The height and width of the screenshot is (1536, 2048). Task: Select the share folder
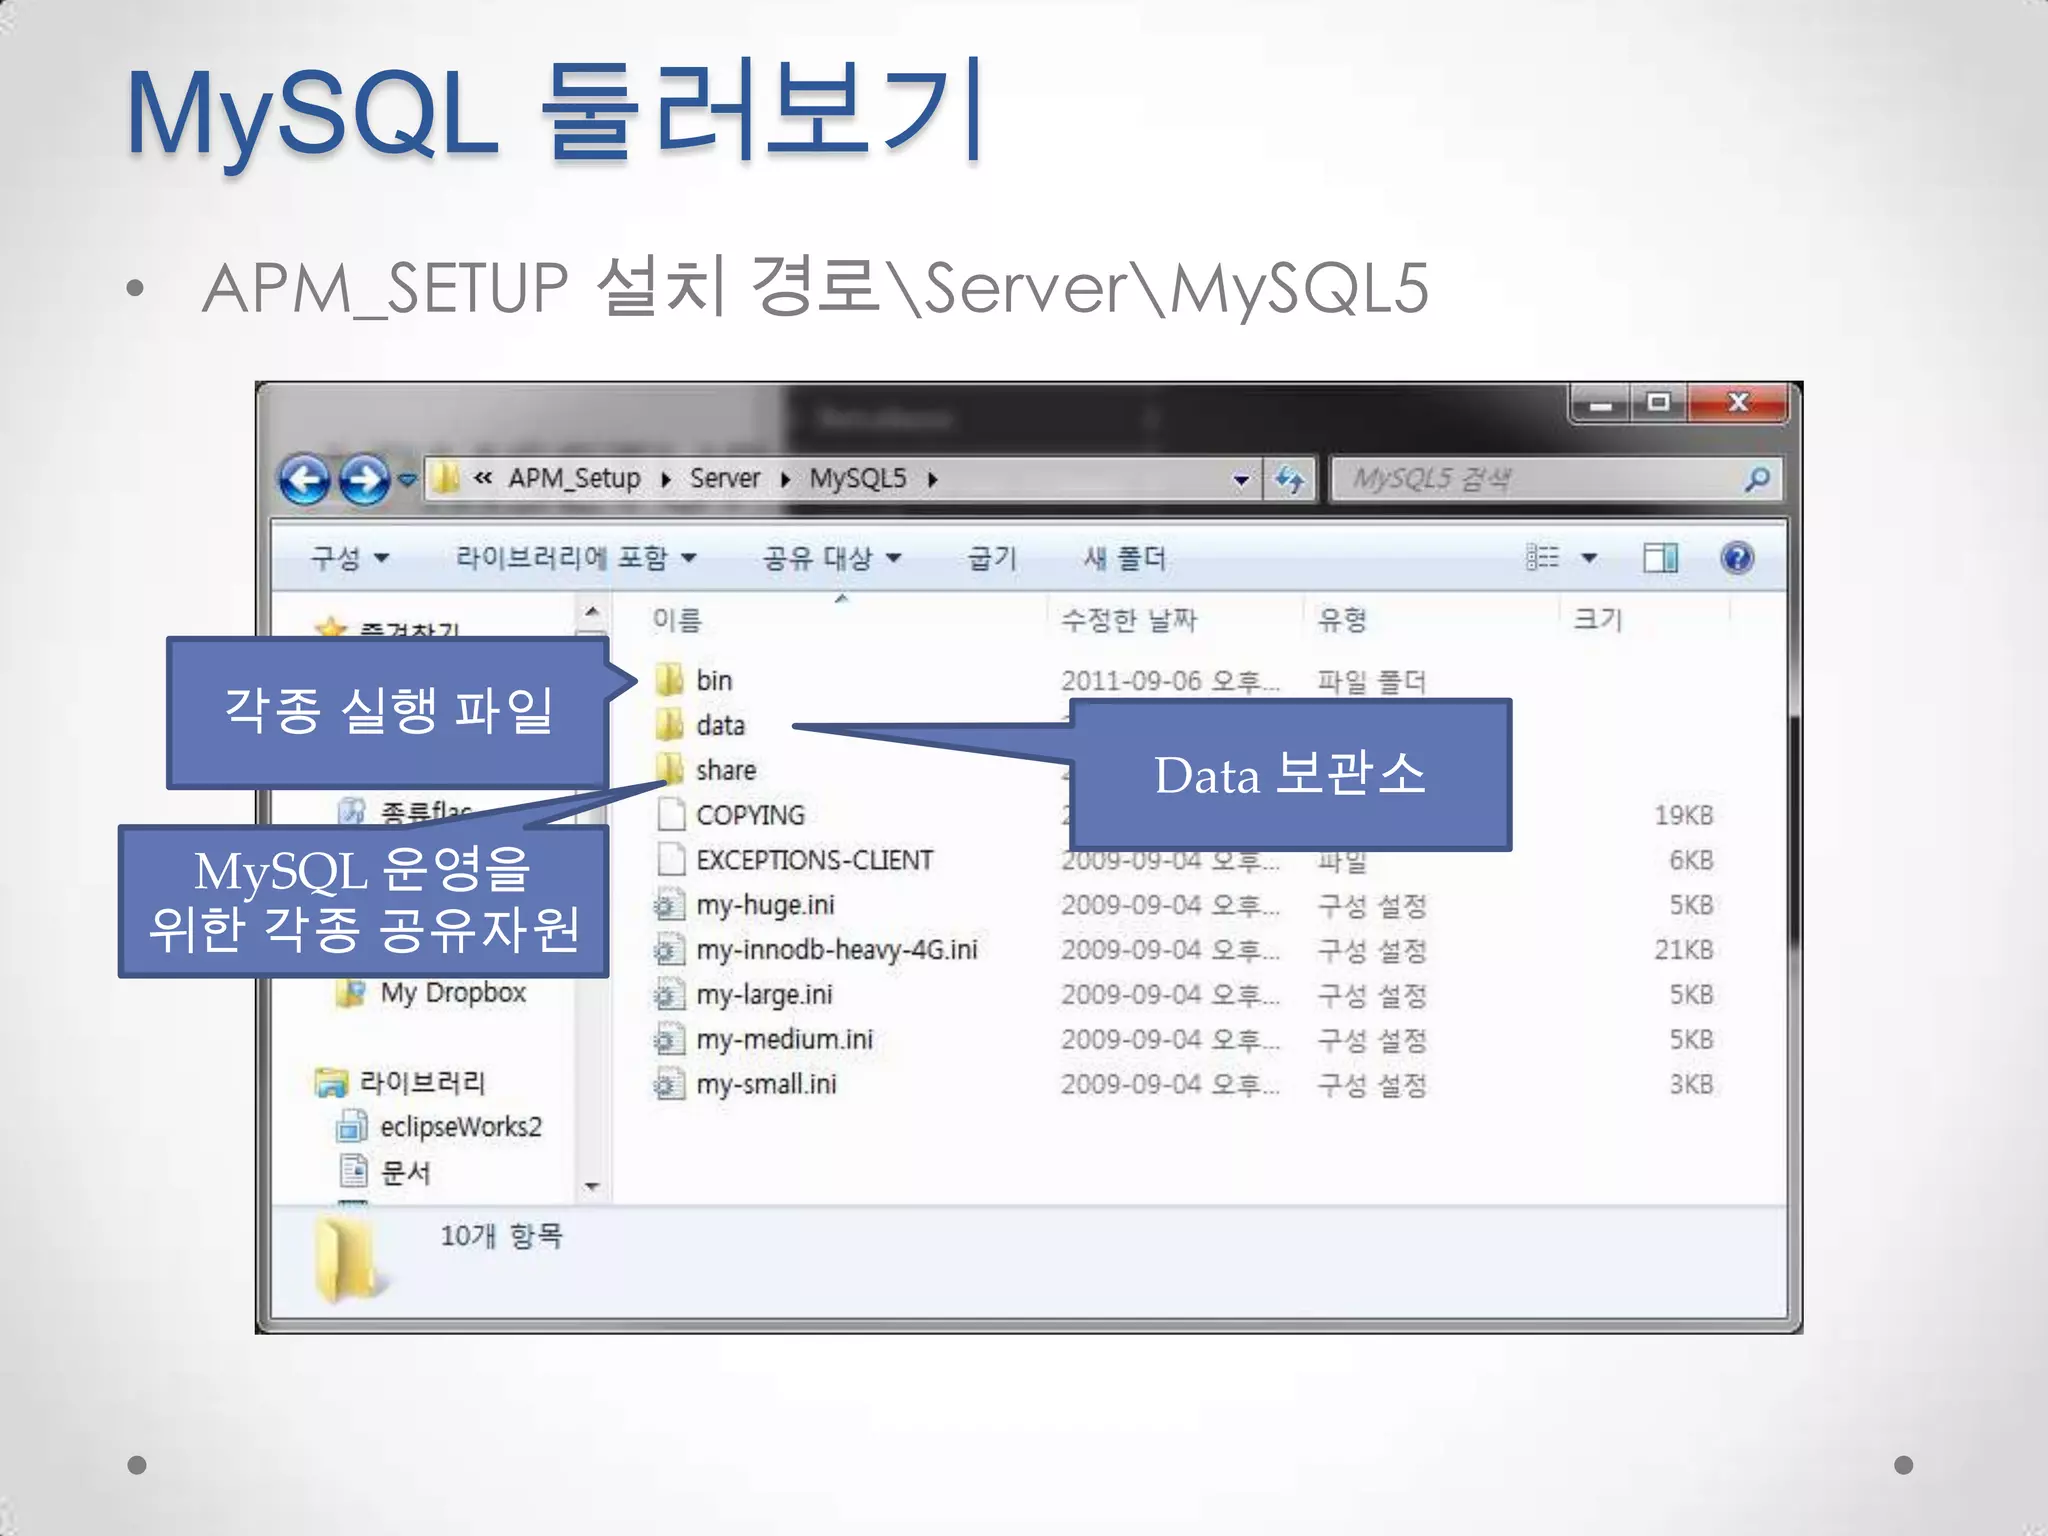coord(726,771)
